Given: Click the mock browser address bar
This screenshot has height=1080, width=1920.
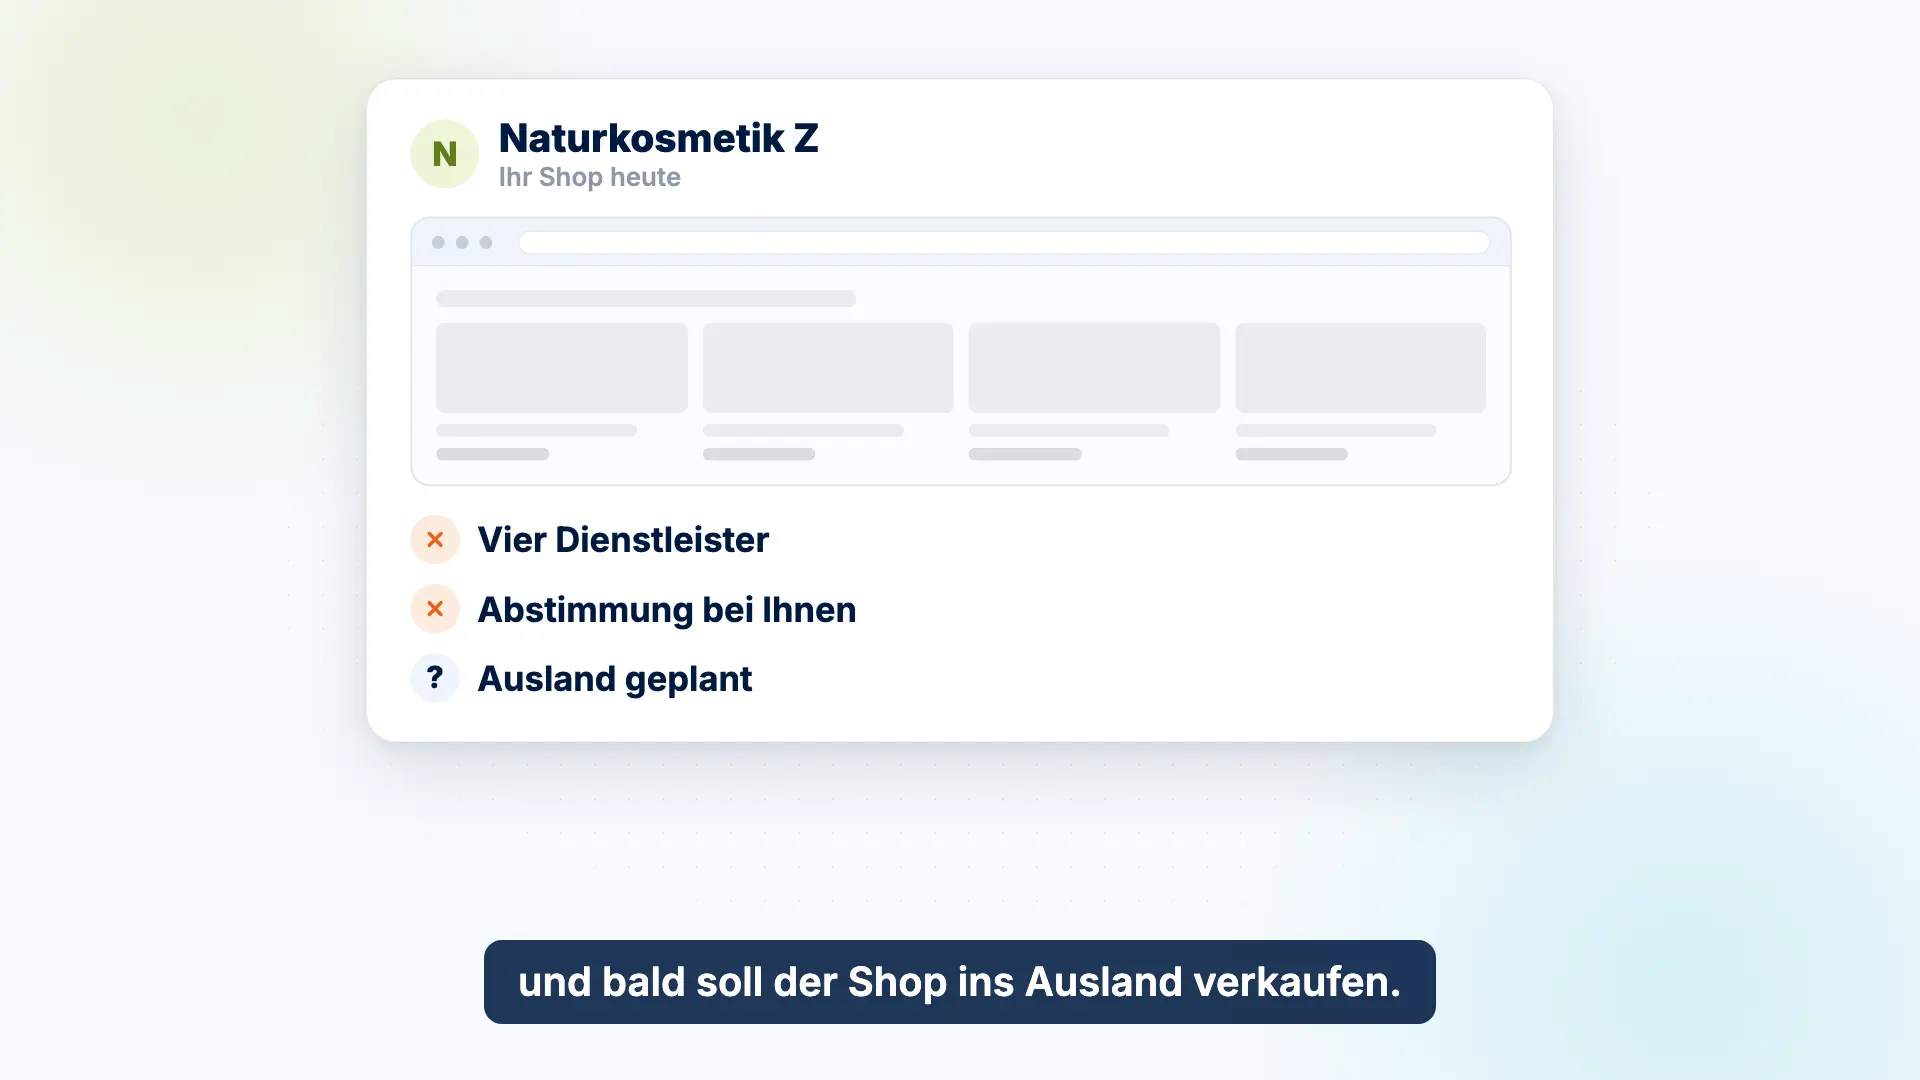Looking at the screenshot, I should (1004, 243).
